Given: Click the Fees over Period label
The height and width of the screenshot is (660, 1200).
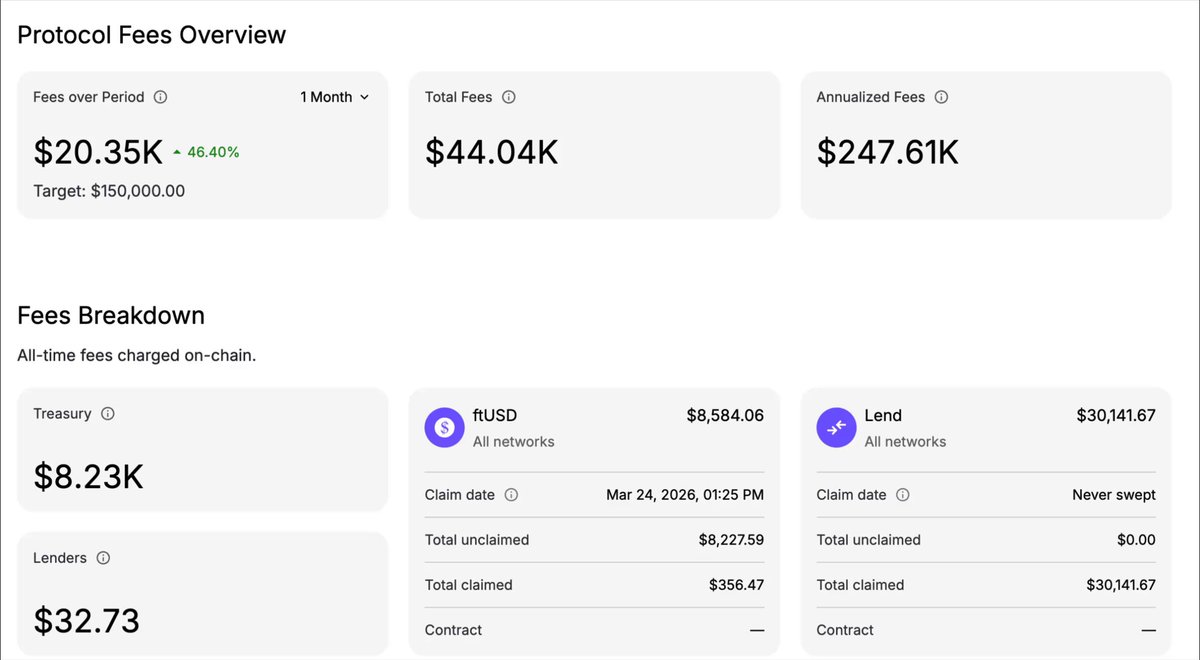Looking at the screenshot, I should point(89,97).
